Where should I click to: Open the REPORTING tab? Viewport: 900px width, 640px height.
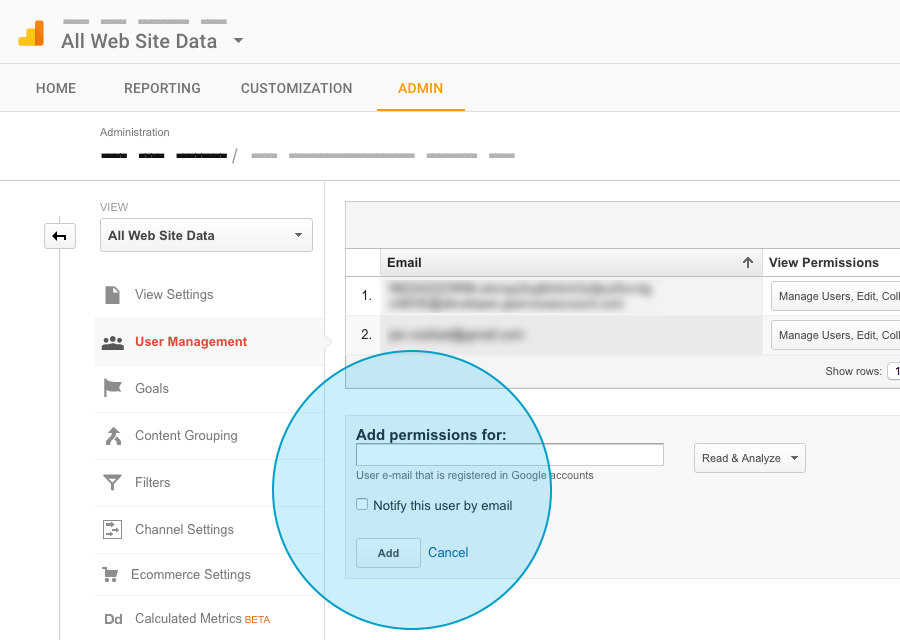(162, 88)
